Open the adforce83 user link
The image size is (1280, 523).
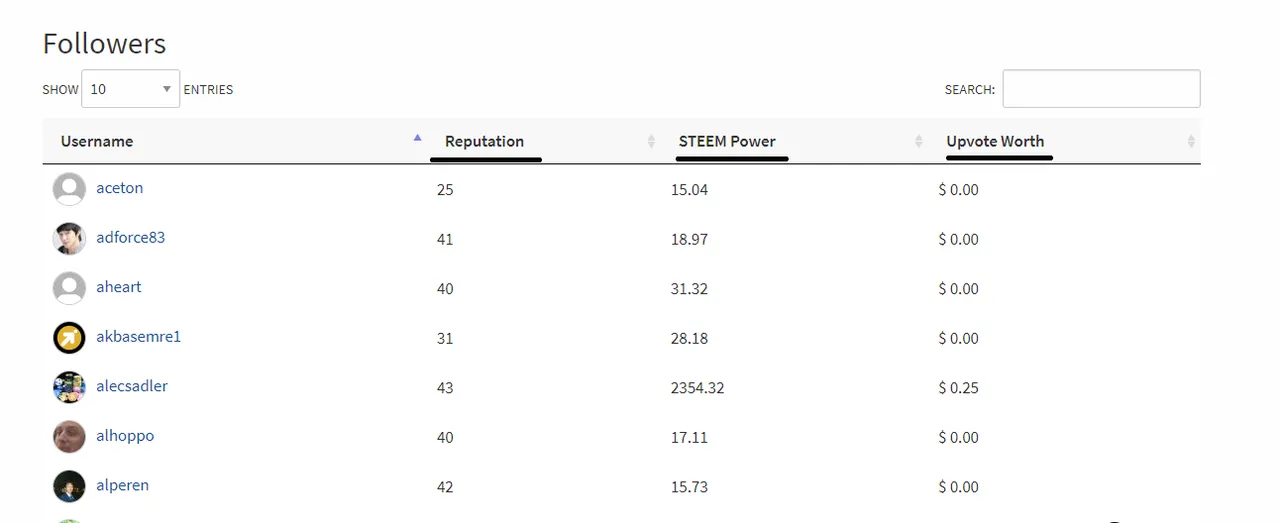click(131, 238)
